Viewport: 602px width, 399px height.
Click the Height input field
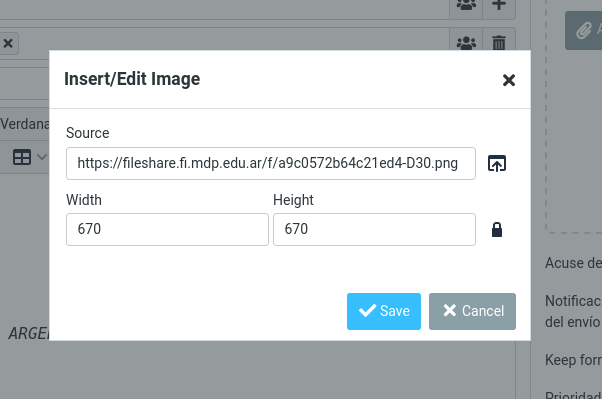(374, 229)
